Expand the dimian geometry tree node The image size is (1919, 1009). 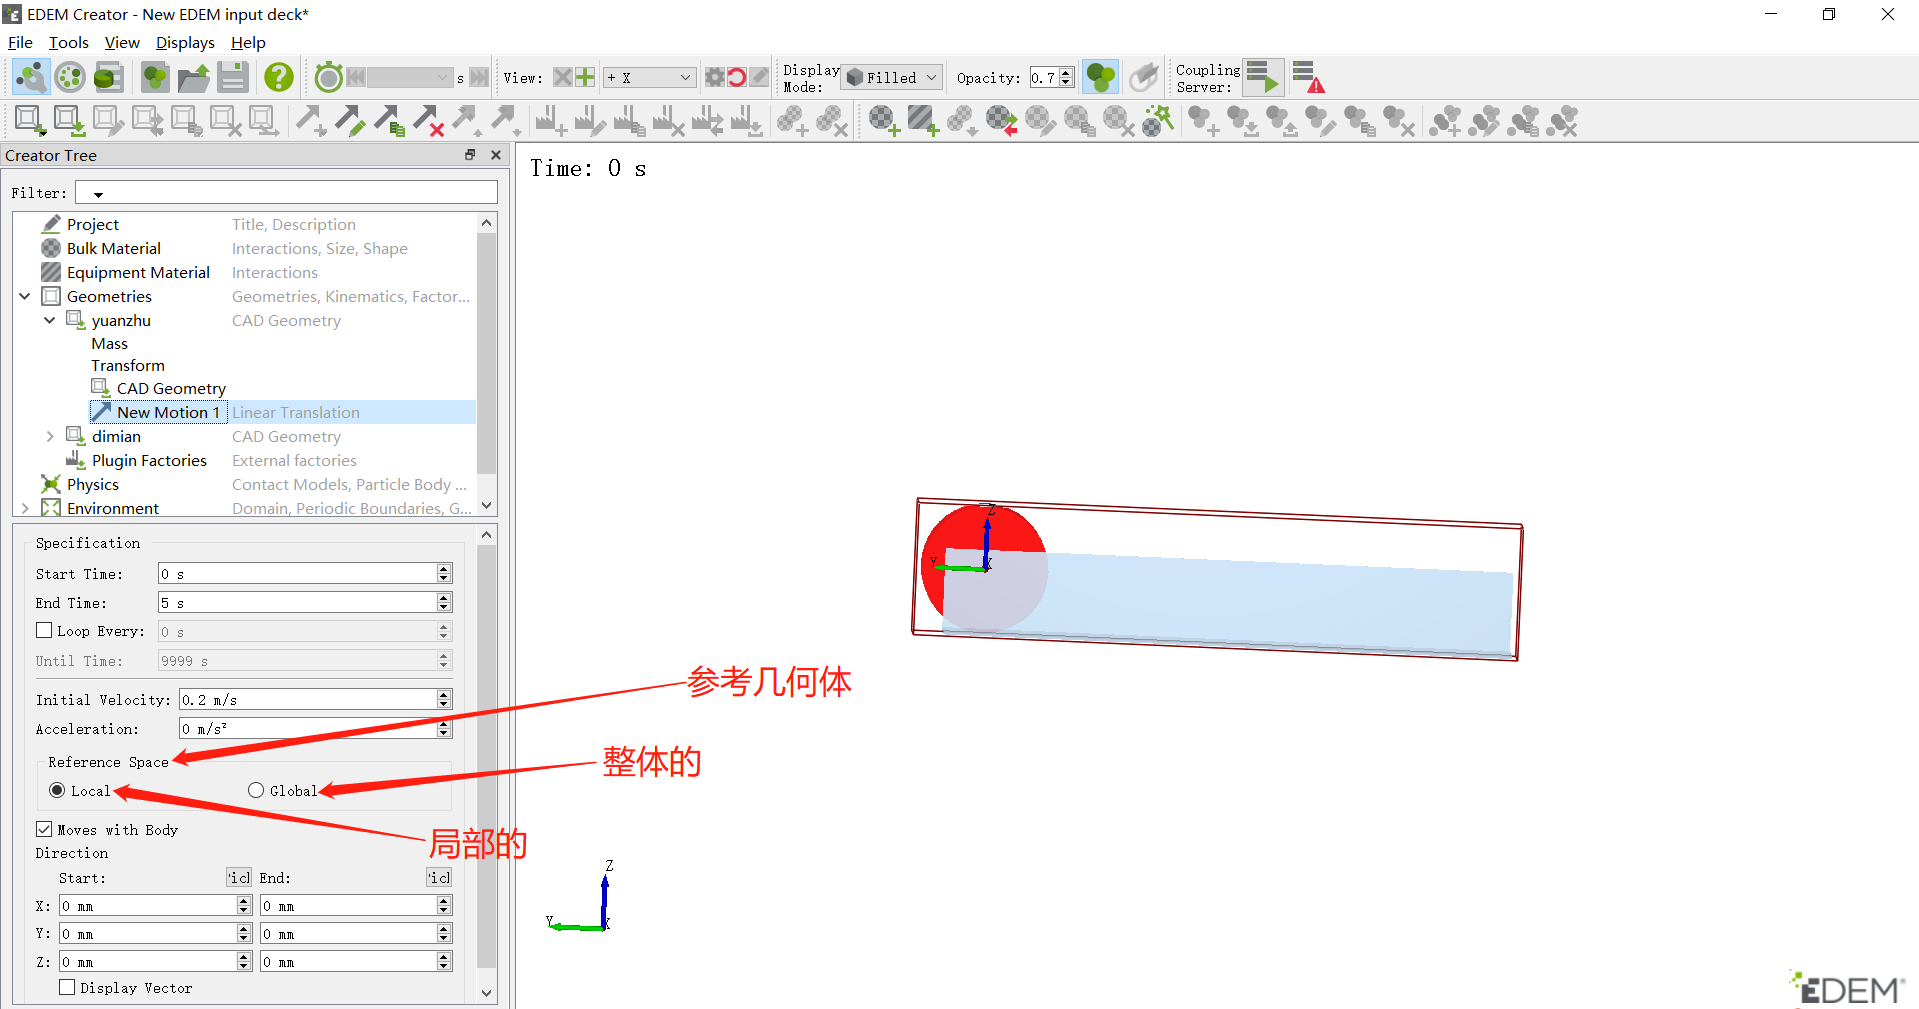(x=50, y=436)
